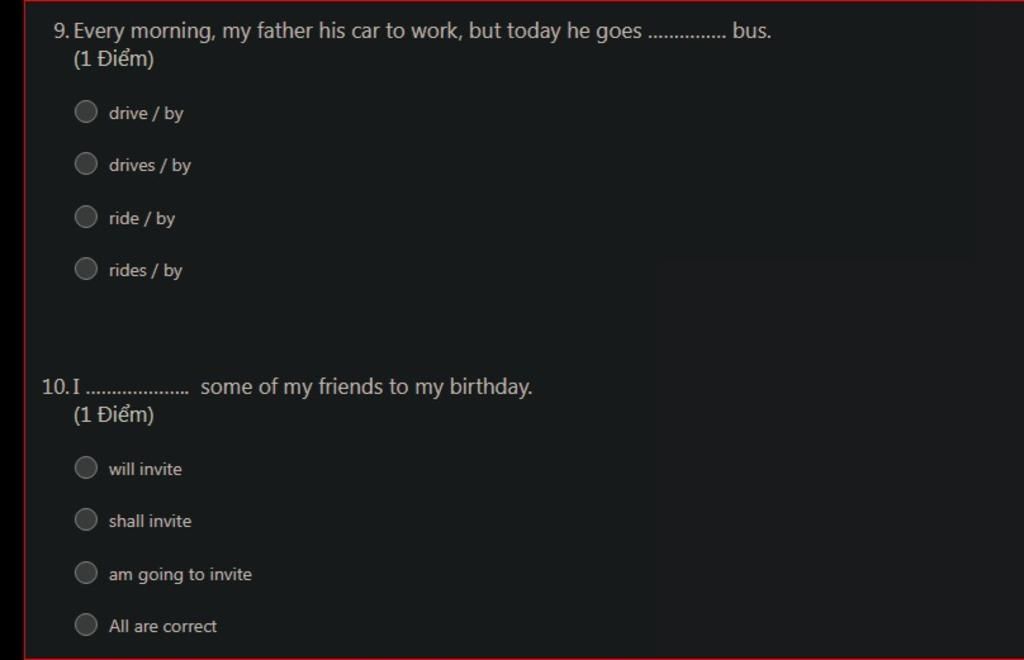Pick the 'rides / by' radio button
The width and height of the screenshot is (1024, 660).
[86, 268]
